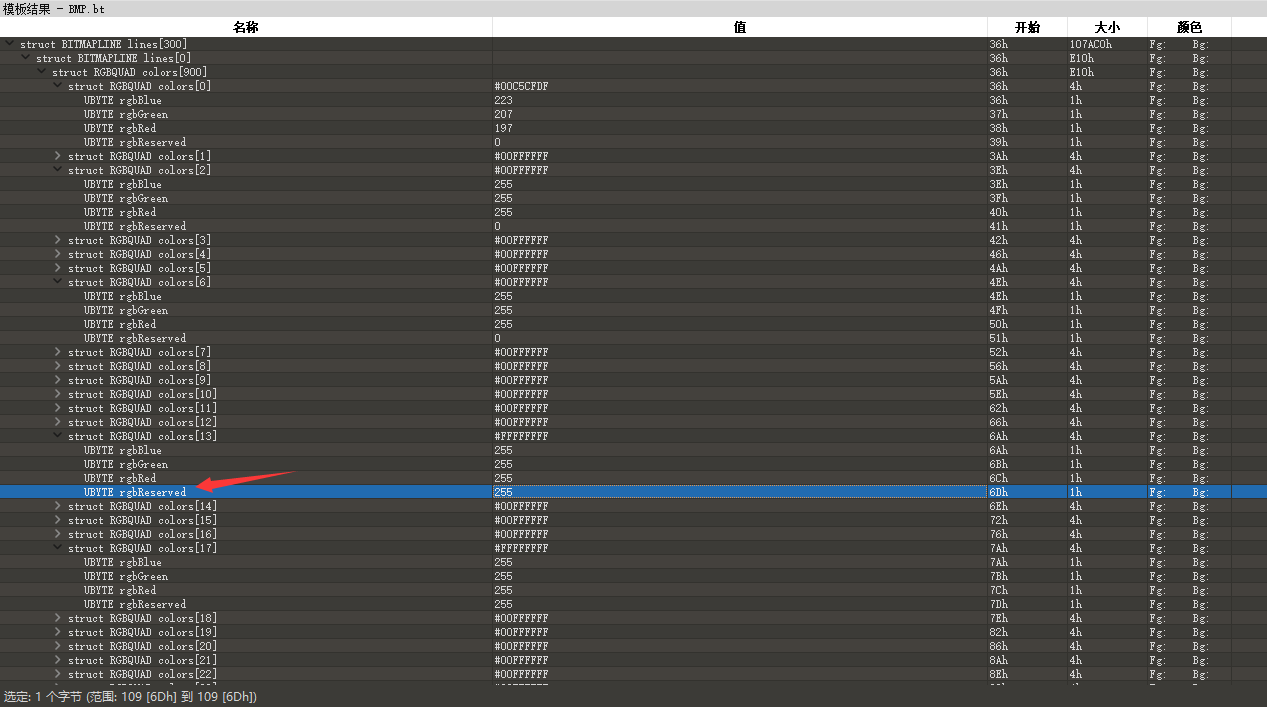Collapse struct RGBQUAD colors[17]
The image size is (1267, 707).
tap(57, 547)
